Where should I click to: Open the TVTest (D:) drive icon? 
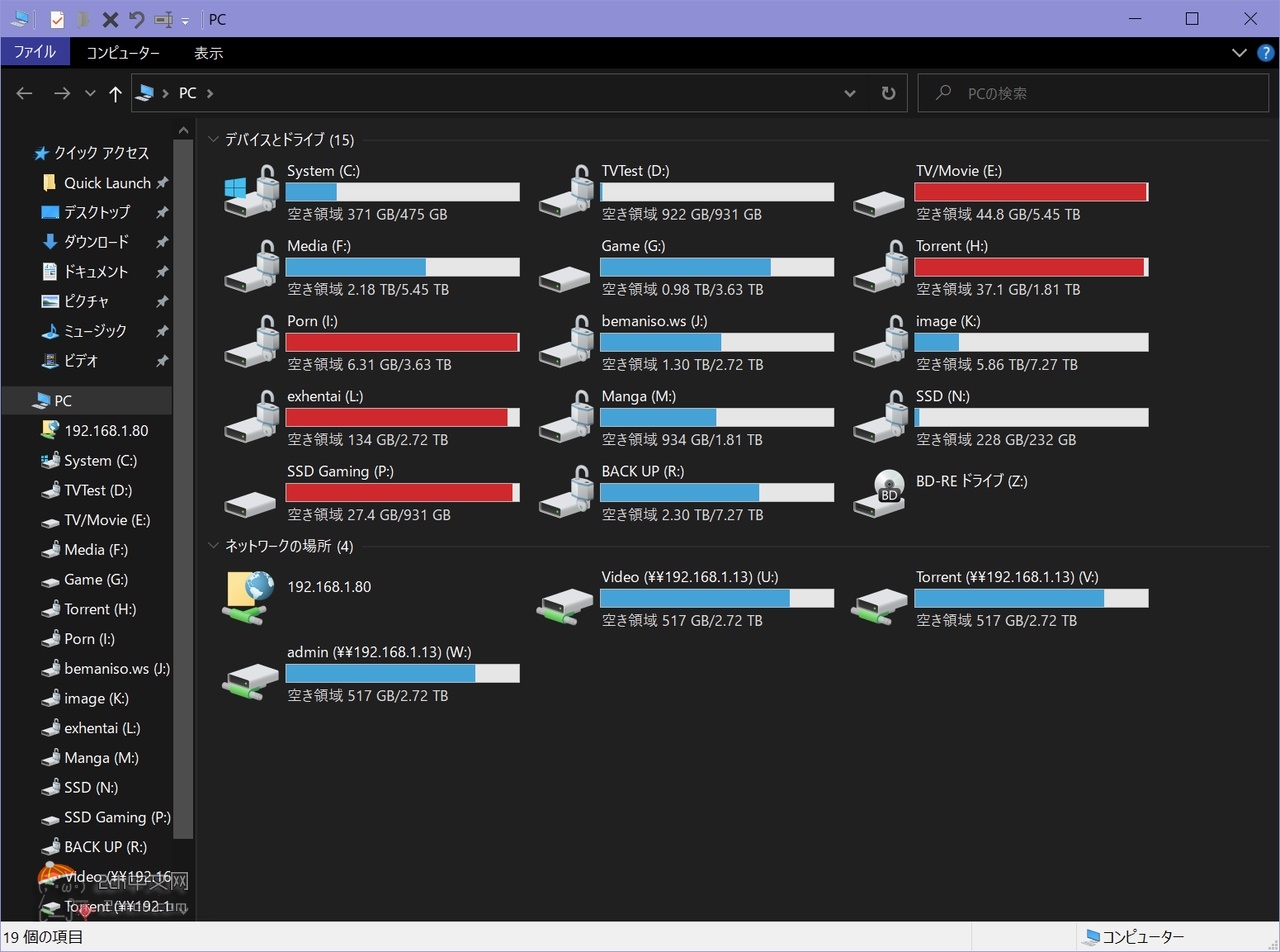[565, 192]
